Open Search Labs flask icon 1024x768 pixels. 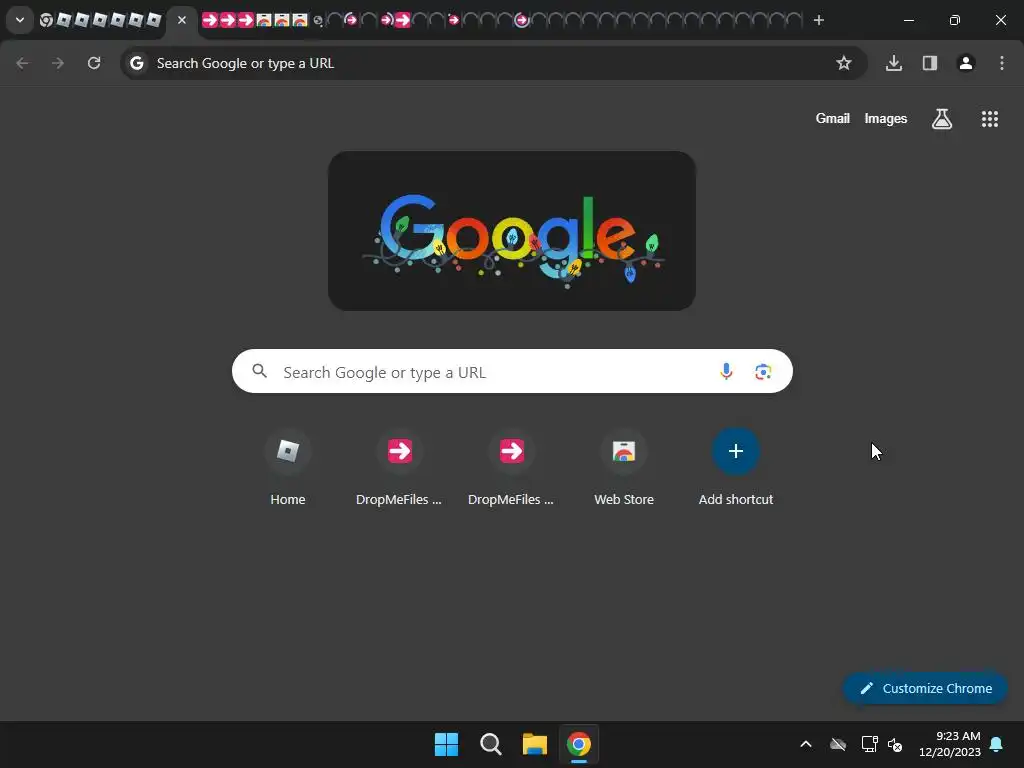(x=942, y=119)
